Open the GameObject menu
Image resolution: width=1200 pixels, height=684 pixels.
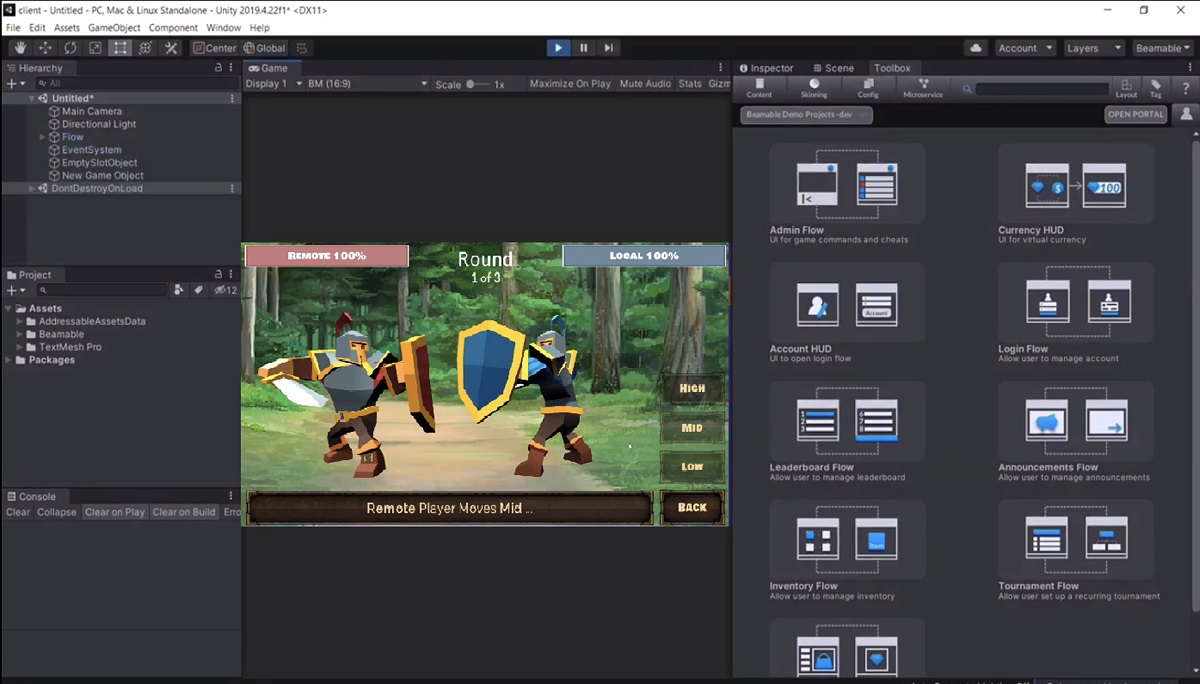pyautogui.click(x=114, y=28)
